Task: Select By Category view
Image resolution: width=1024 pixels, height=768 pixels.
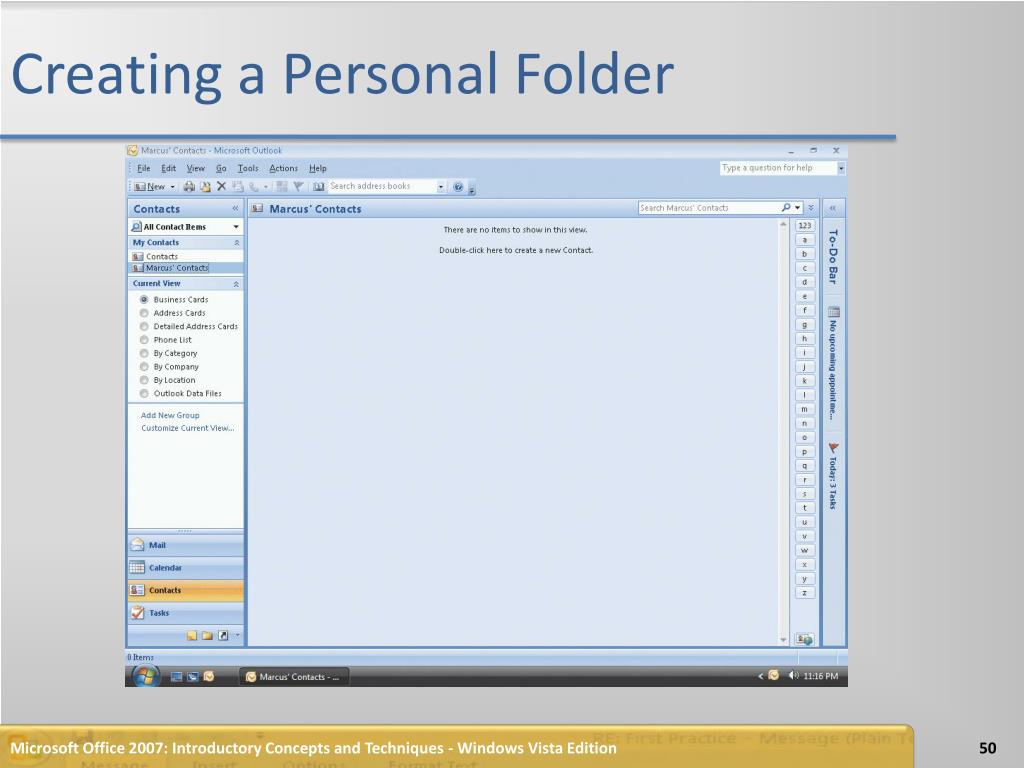Action: pos(144,353)
